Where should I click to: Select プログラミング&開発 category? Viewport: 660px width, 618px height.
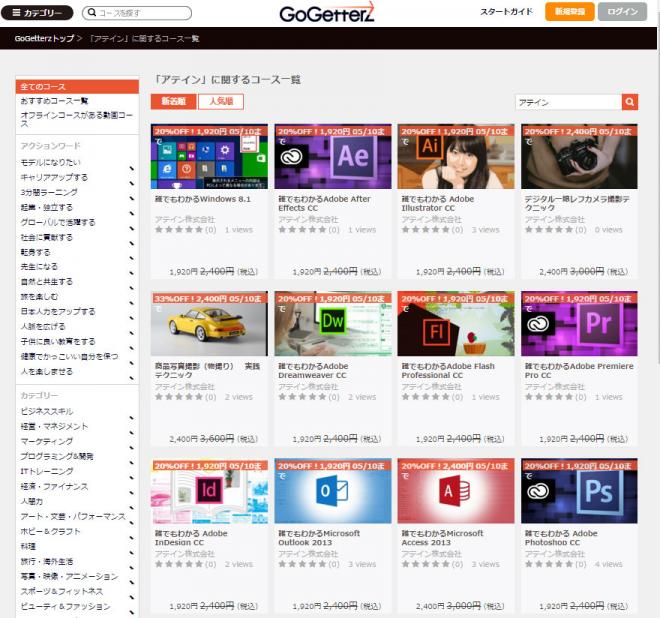click(57, 456)
